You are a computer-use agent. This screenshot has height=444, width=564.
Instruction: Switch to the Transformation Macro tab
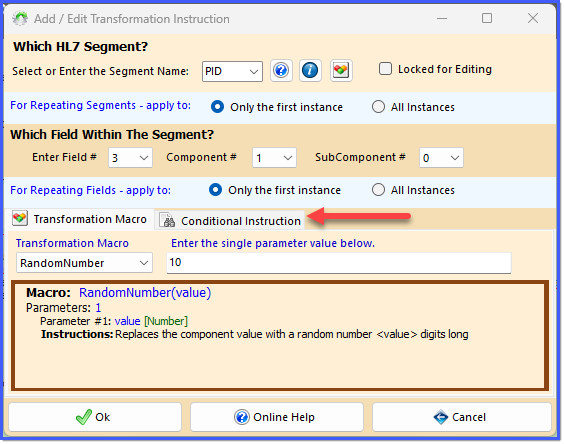click(x=79, y=219)
